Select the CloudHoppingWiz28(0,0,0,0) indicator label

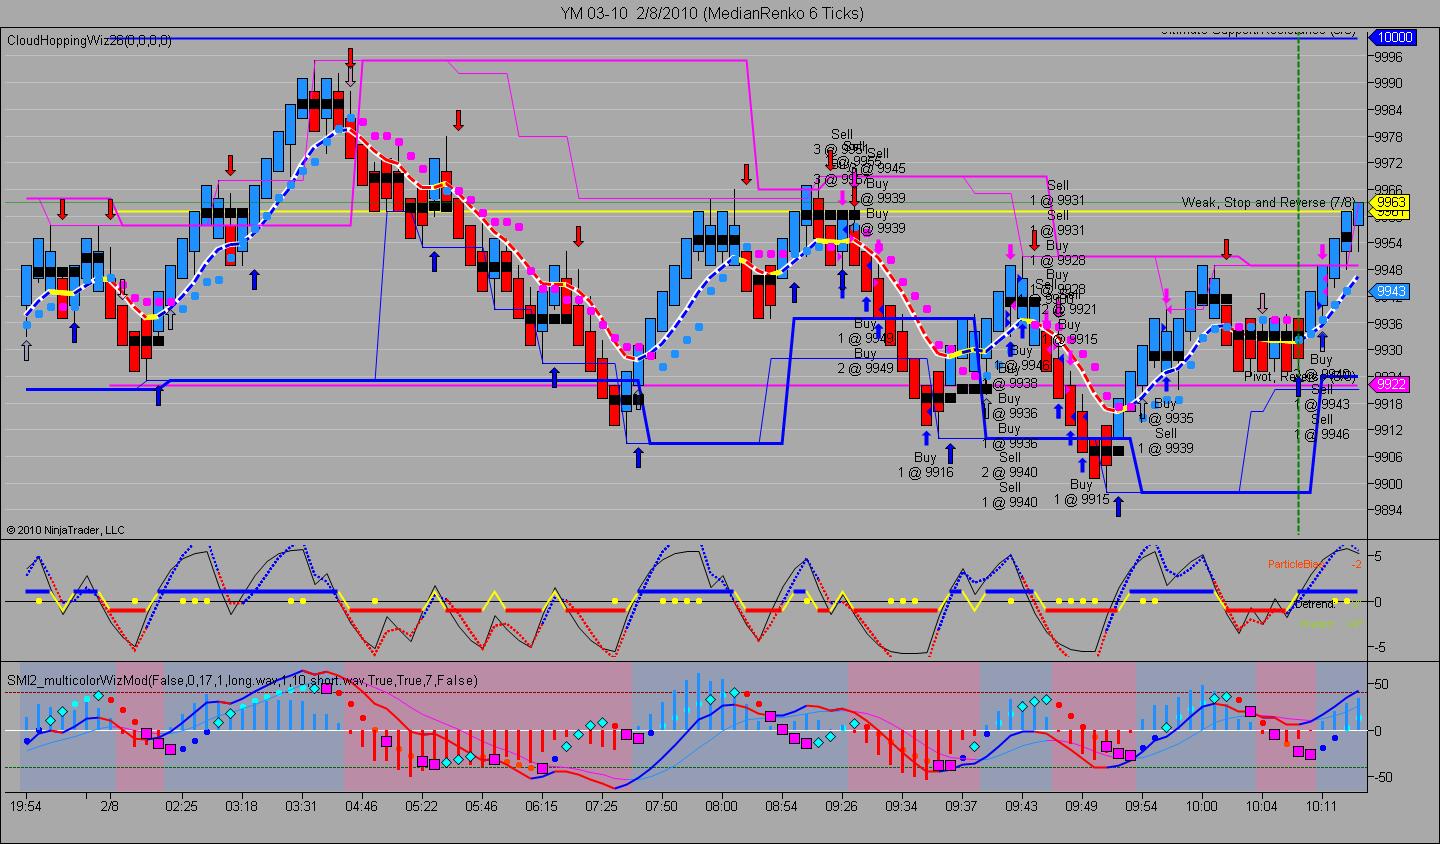click(89, 40)
